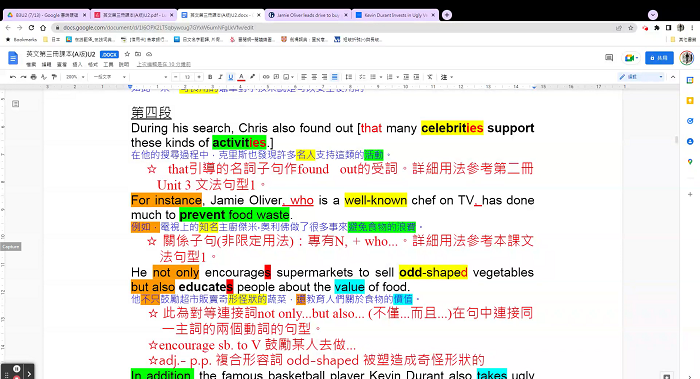
Task: Open the highlight color picker
Action: (x=252, y=77)
